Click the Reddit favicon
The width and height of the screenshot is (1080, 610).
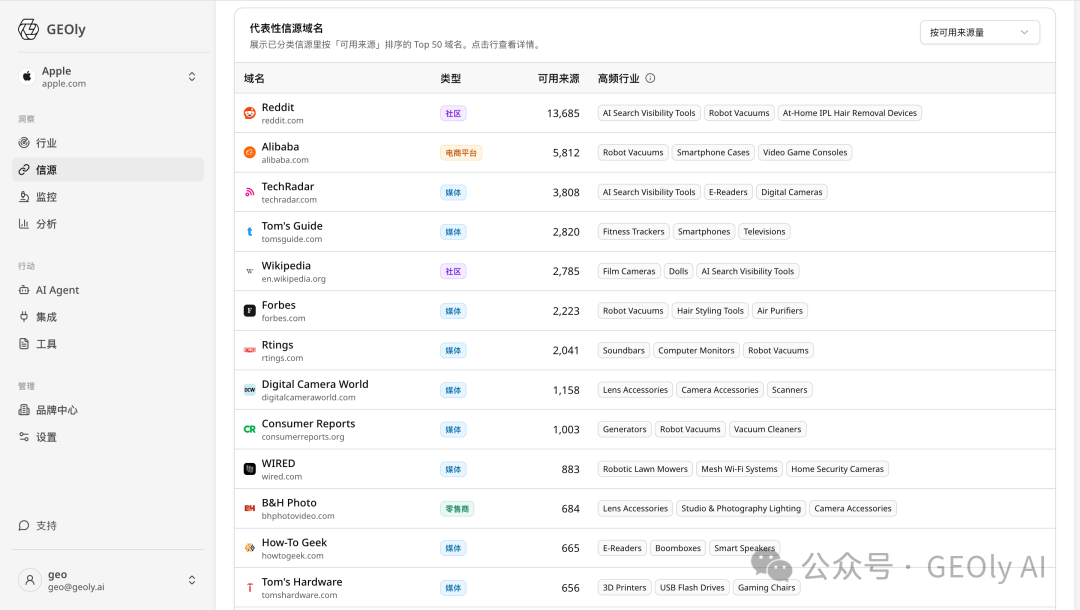point(249,113)
